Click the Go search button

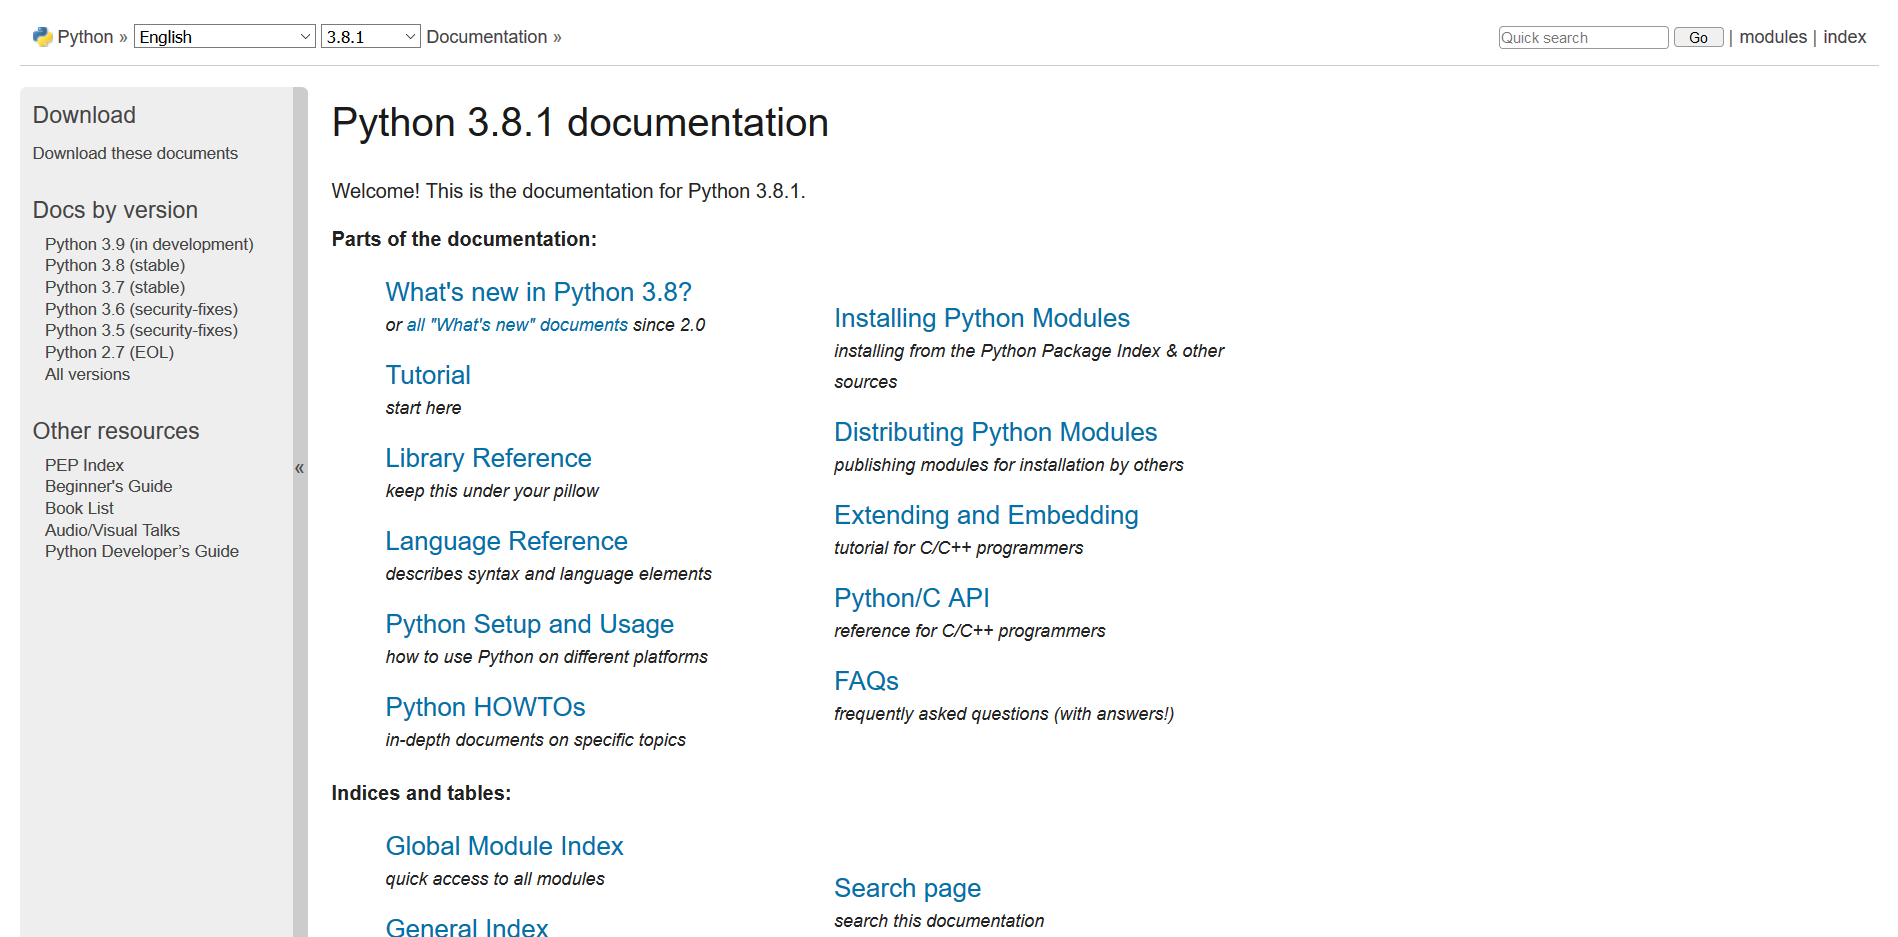pyautogui.click(x=1698, y=38)
